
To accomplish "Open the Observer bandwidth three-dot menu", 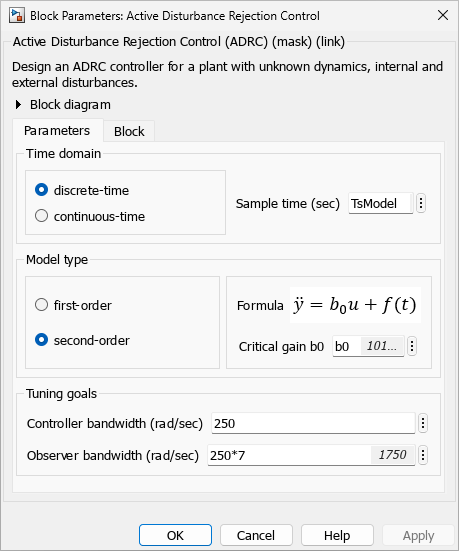I will (x=423, y=455).
